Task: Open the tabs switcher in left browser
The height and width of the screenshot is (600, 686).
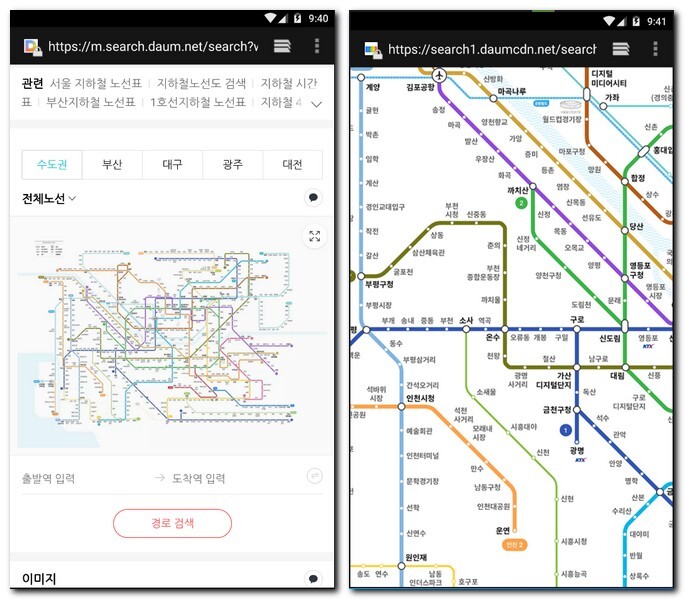Action: click(x=282, y=47)
